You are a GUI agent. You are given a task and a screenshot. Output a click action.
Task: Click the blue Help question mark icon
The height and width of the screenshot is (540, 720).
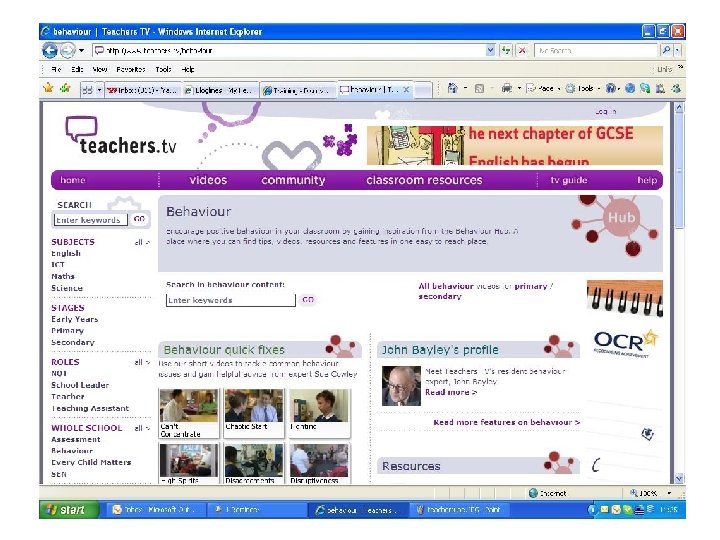point(611,88)
